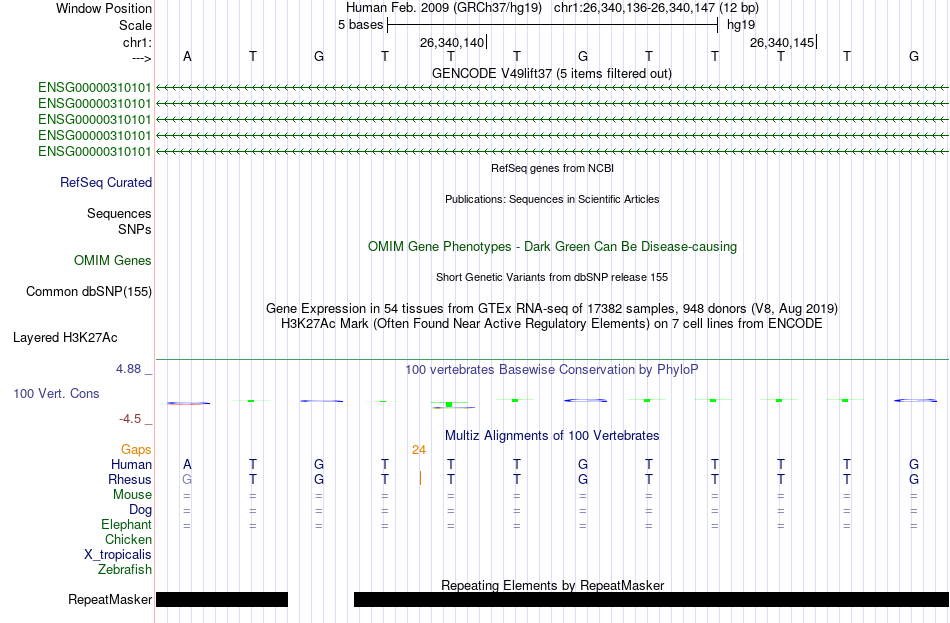The width and height of the screenshot is (950, 623).
Task: Click the longer right RepeatMasker black block
Action: (x=651, y=599)
